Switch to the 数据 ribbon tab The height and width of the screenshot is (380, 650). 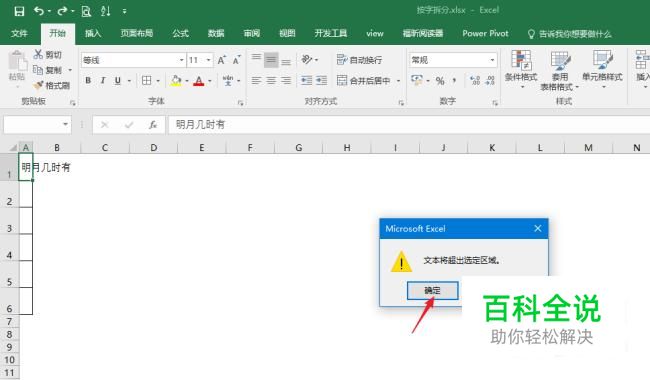point(216,34)
